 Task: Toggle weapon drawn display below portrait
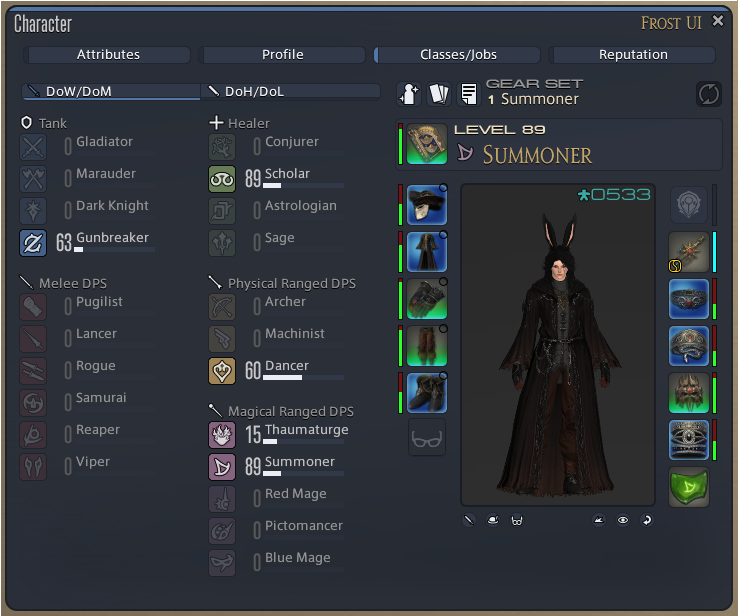point(469,520)
